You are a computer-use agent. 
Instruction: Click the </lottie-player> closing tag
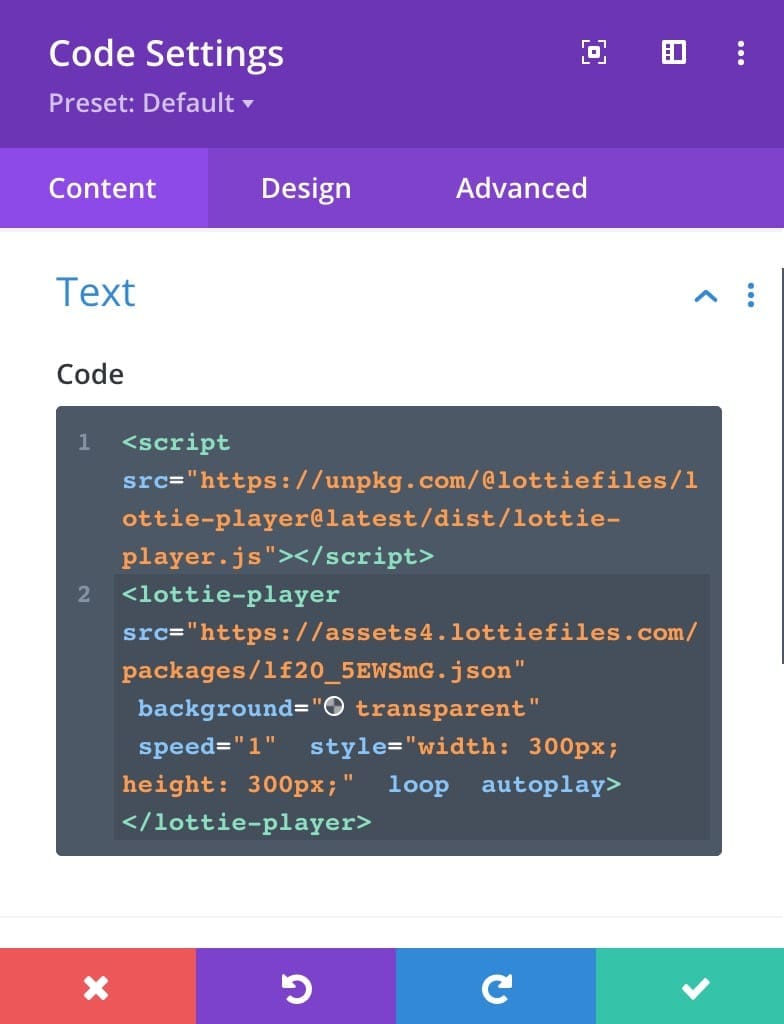click(x=246, y=822)
